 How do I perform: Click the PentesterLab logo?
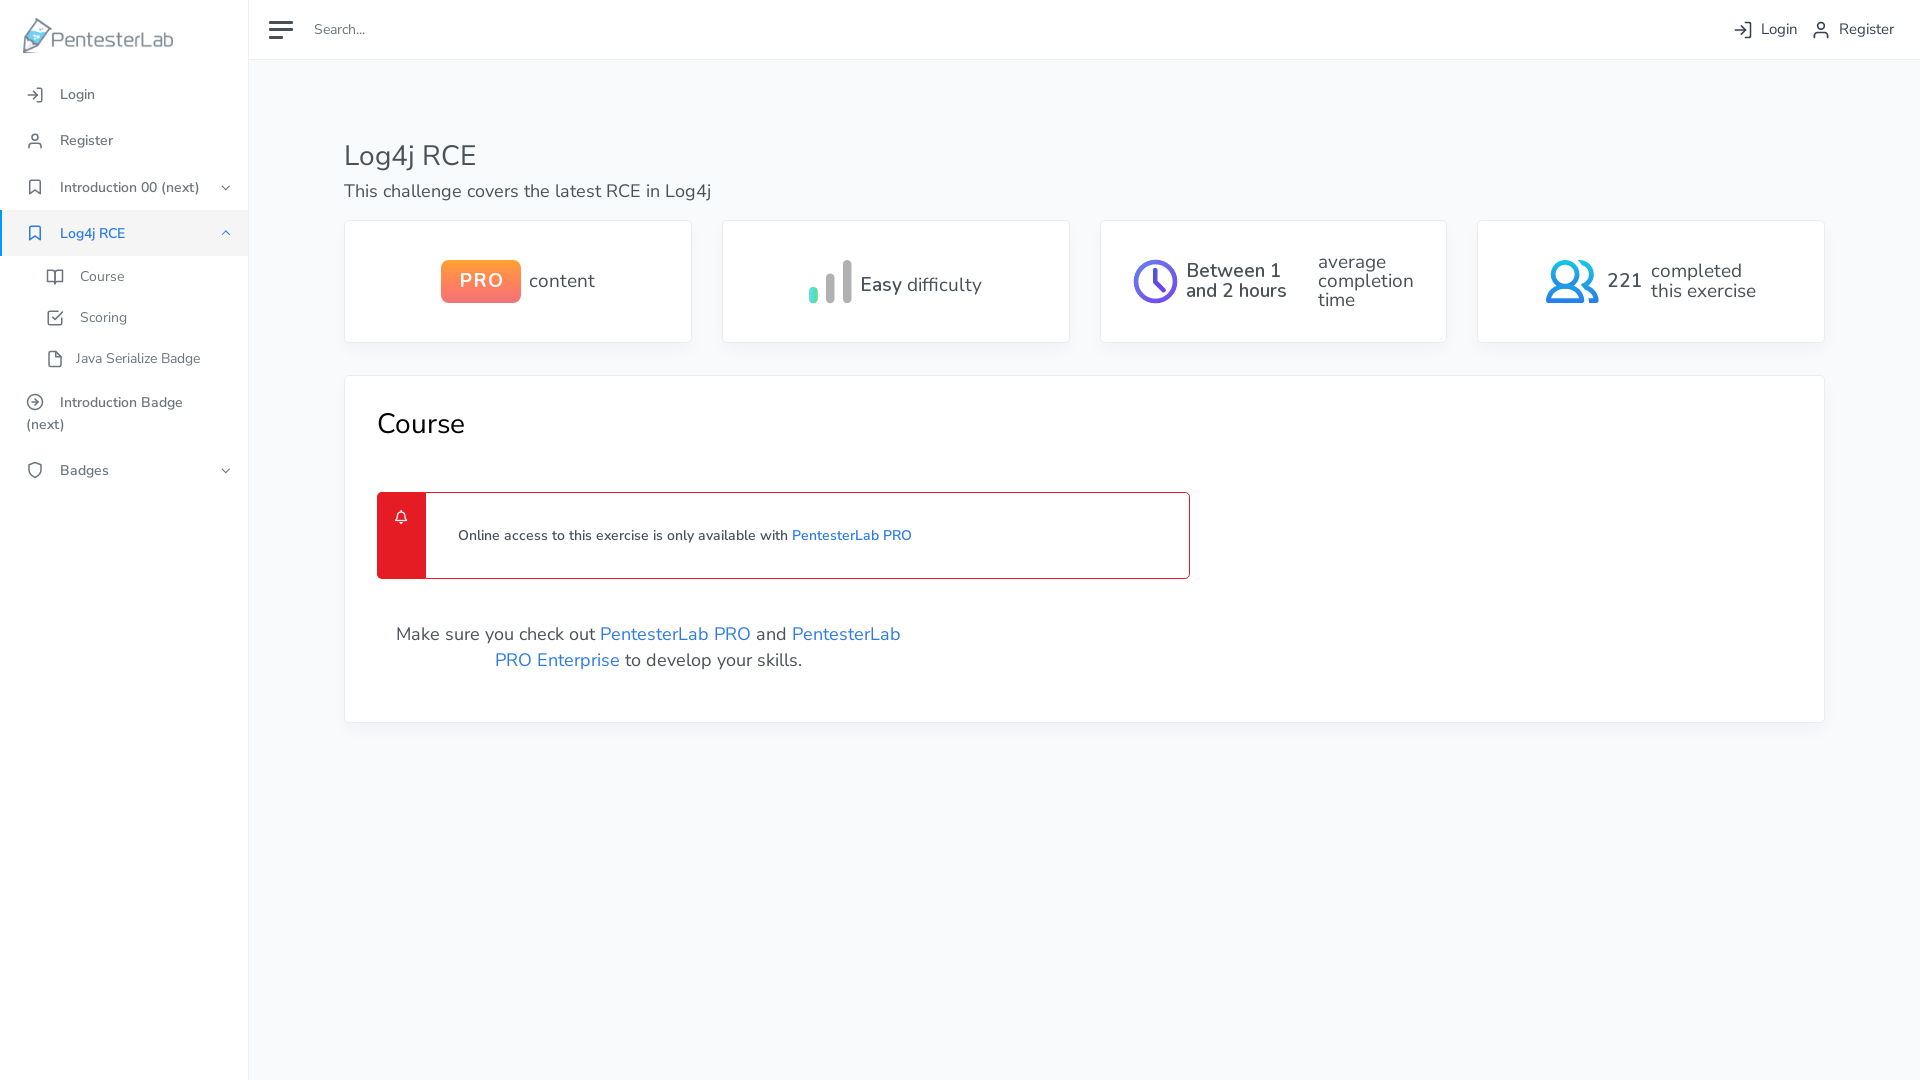point(98,36)
